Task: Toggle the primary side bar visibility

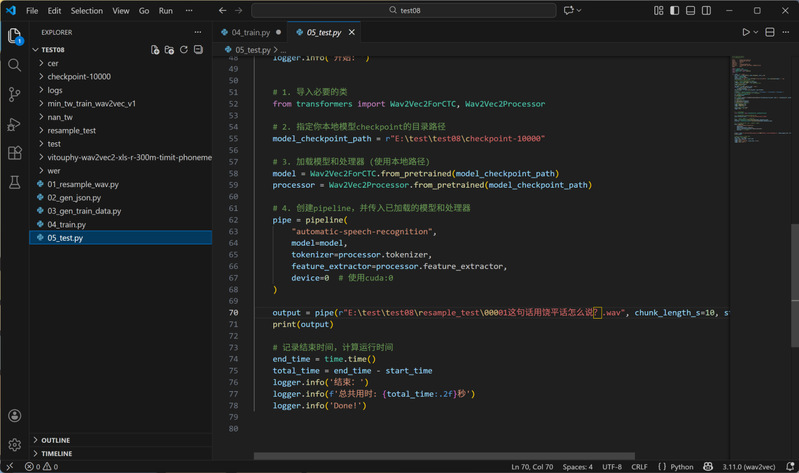Action: 672,10
